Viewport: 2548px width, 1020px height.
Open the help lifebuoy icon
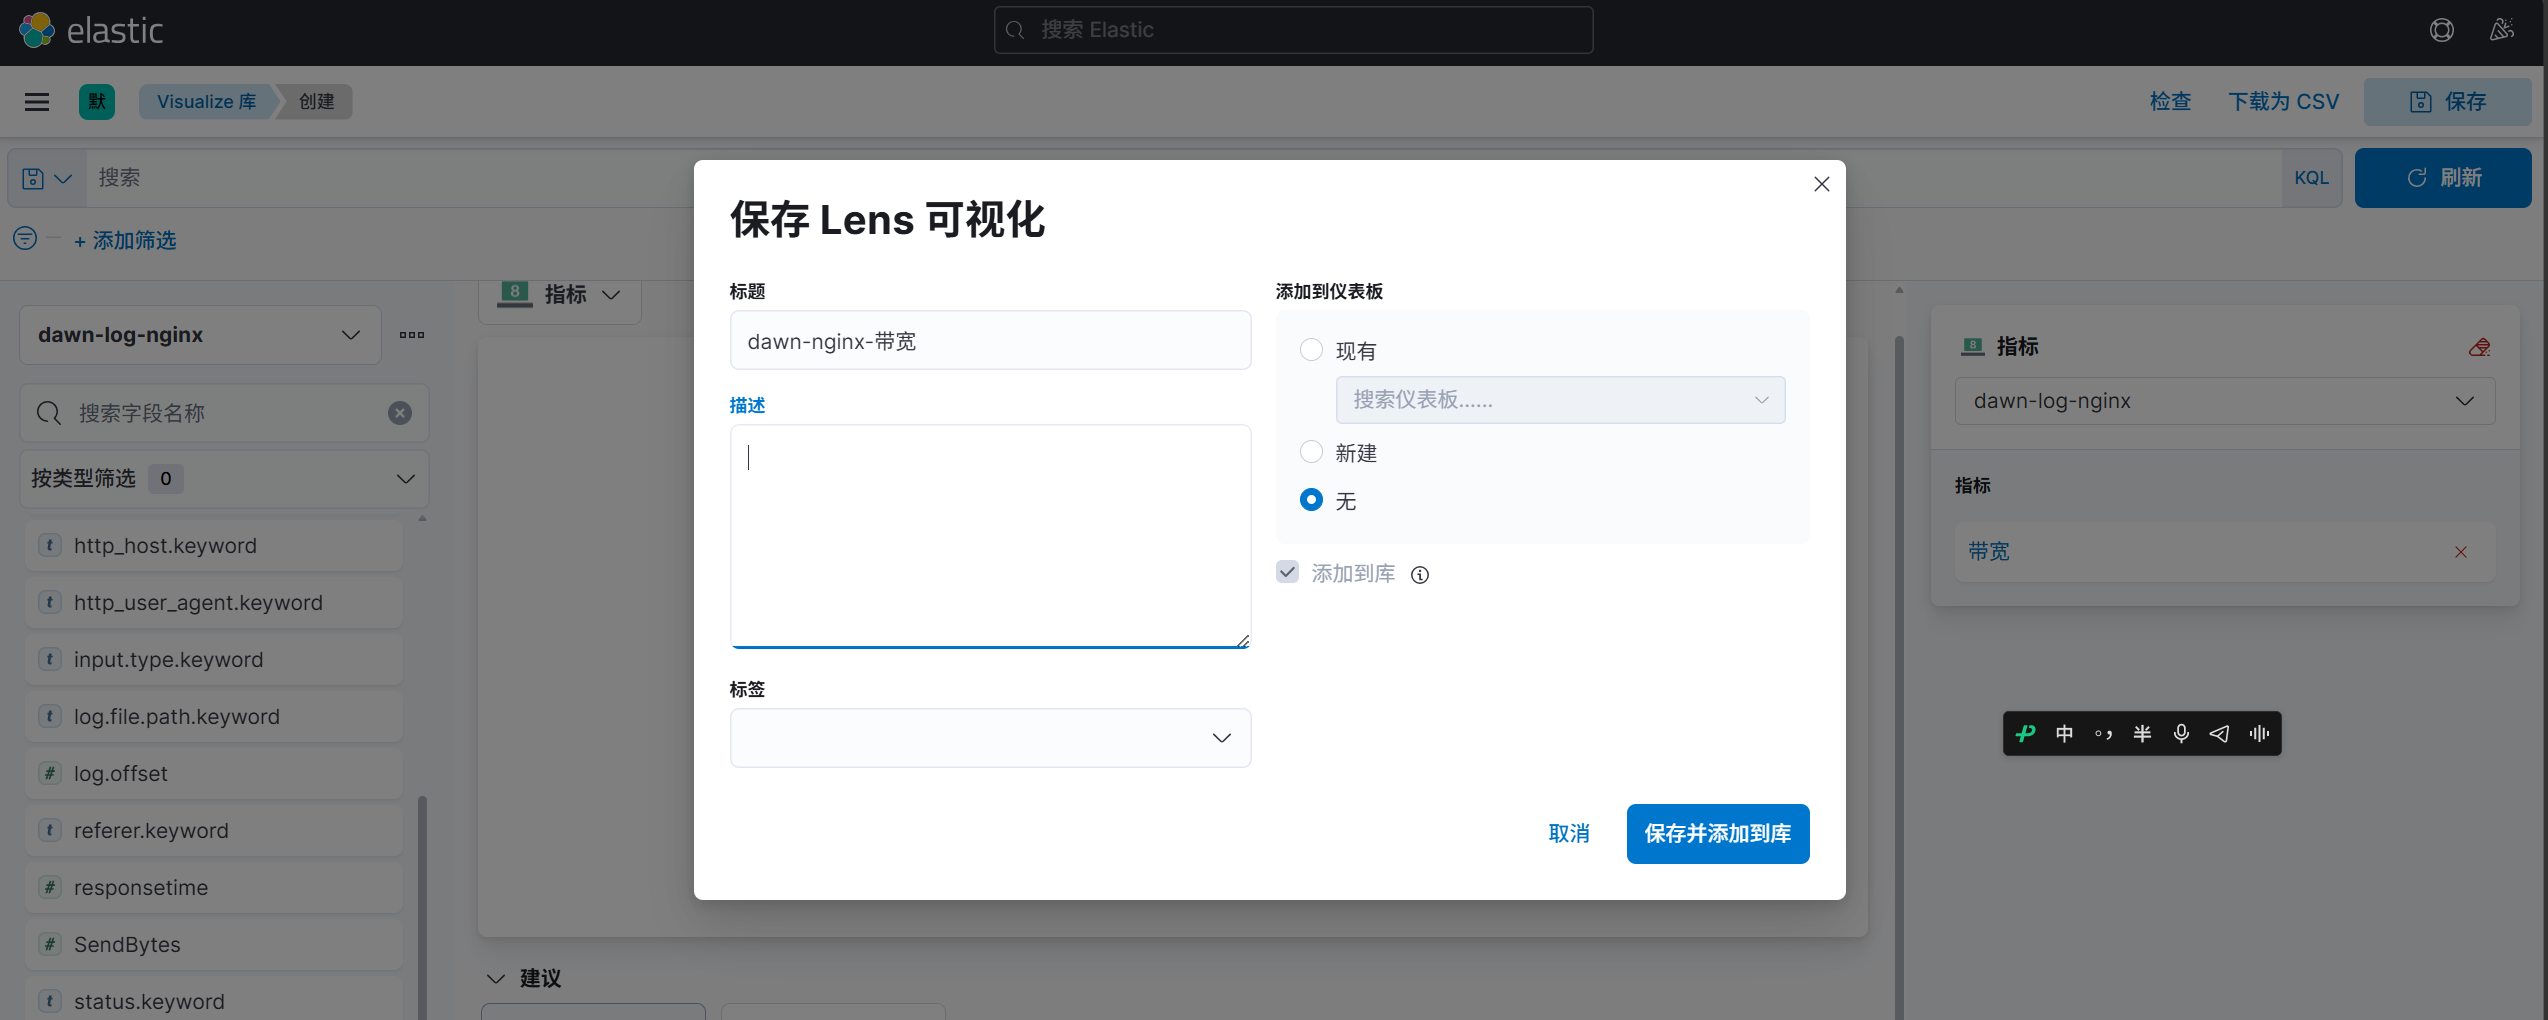(x=2441, y=30)
